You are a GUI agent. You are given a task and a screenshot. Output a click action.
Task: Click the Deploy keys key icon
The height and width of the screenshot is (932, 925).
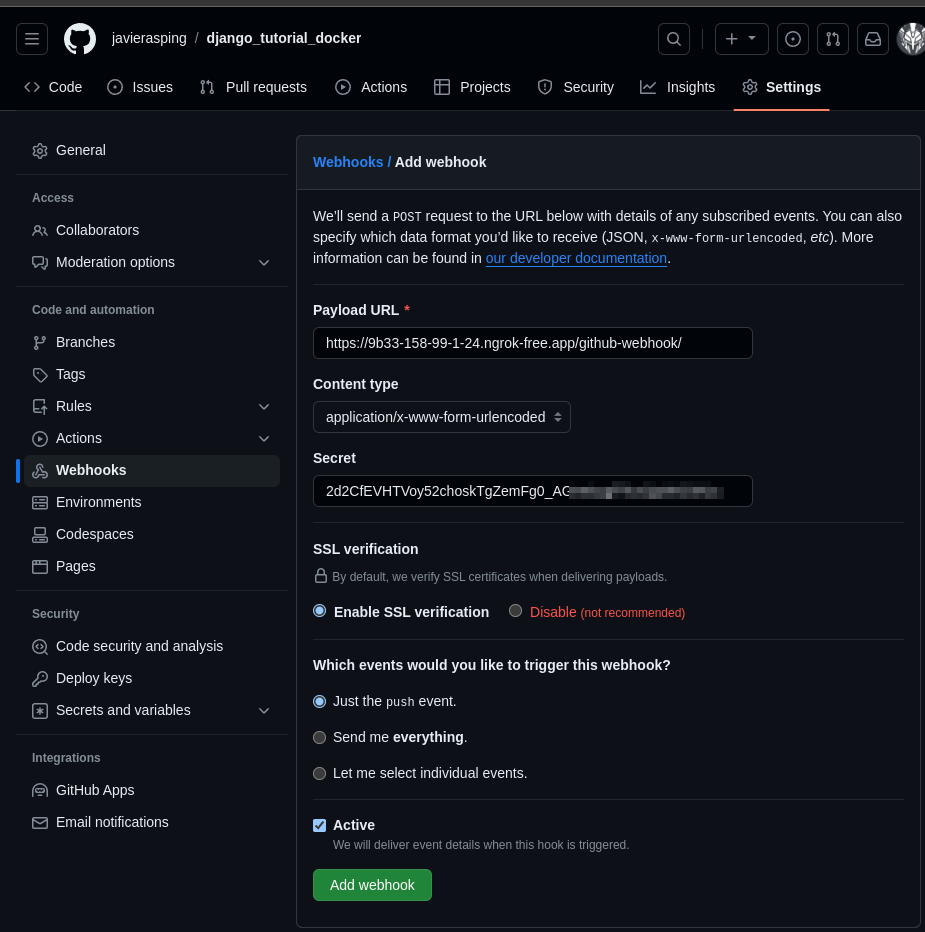40,679
